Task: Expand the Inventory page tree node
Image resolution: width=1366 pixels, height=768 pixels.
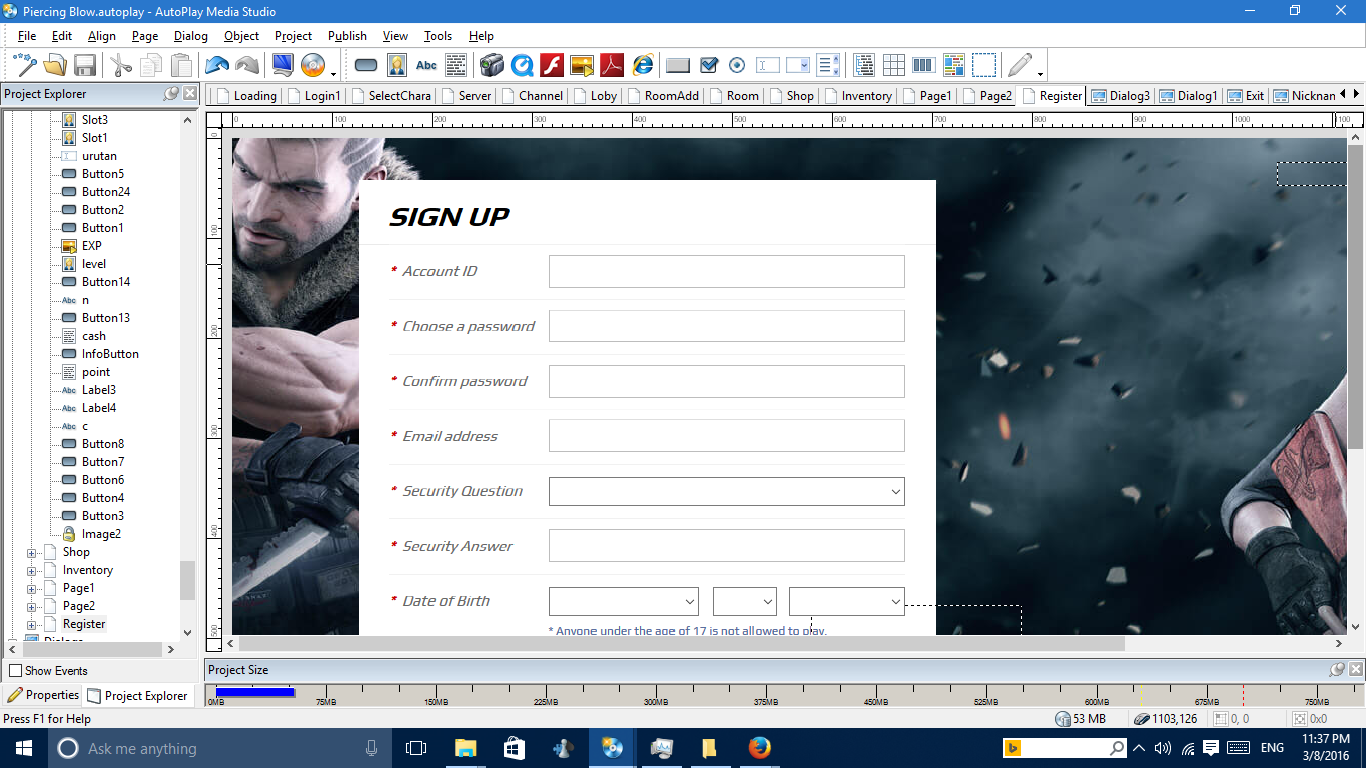Action: [32, 570]
